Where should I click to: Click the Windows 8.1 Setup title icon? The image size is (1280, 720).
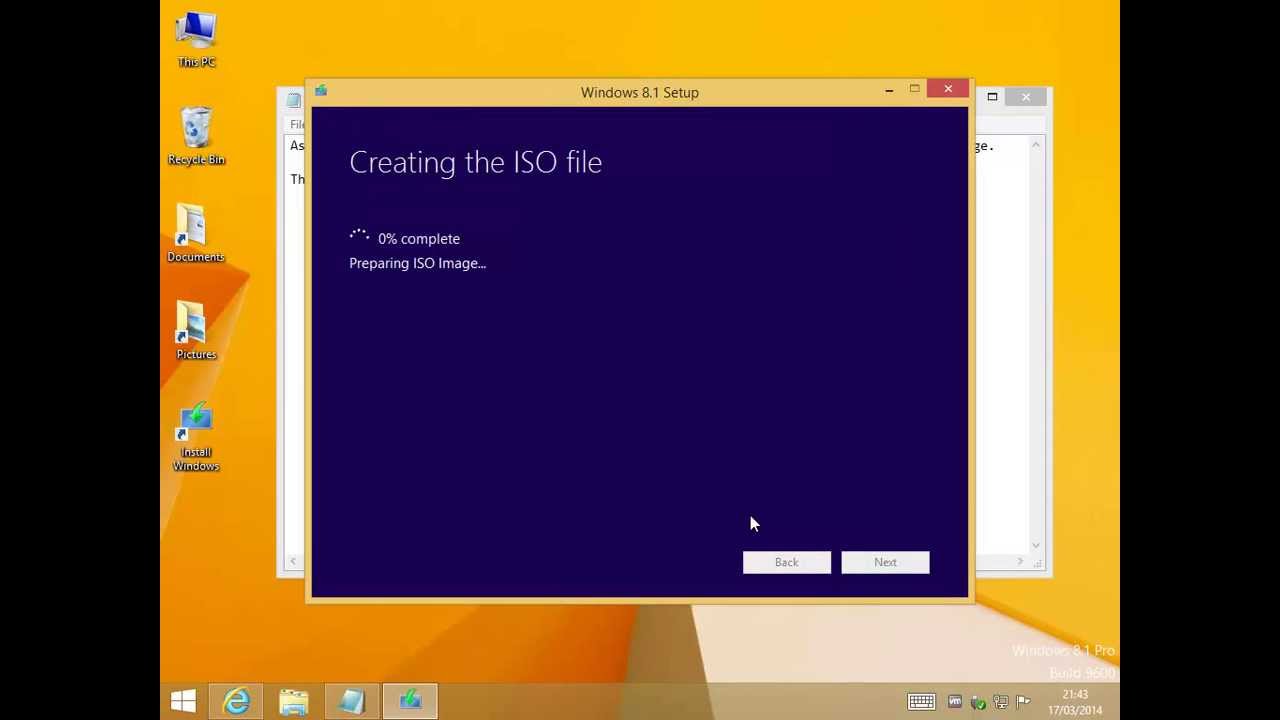(321, 91)
